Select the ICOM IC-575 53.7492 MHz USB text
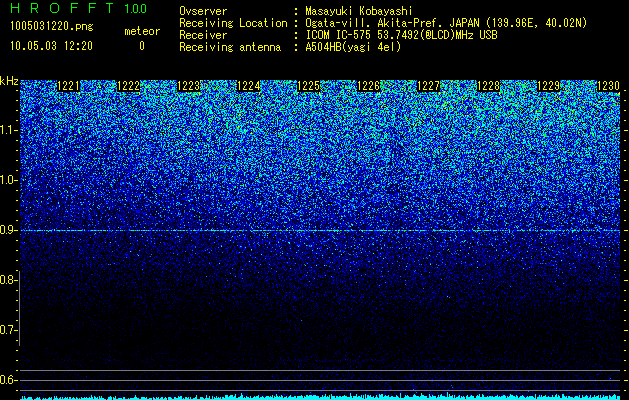This screenshot has width=629, height=400. pos(401,35)
